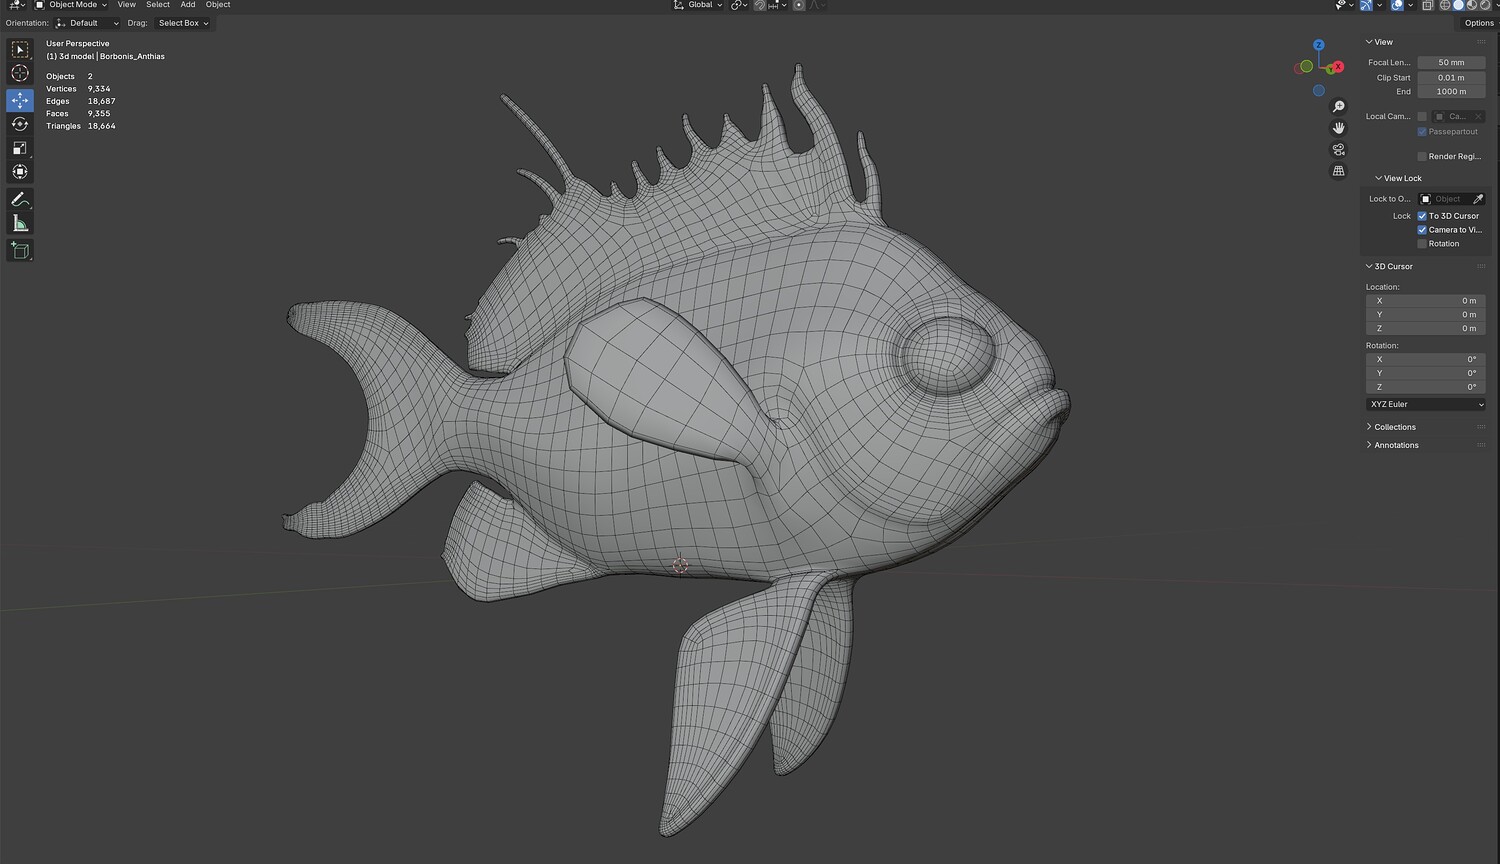Pick the Scale tool
This screenshot has height=864, width=1500.
20,148
